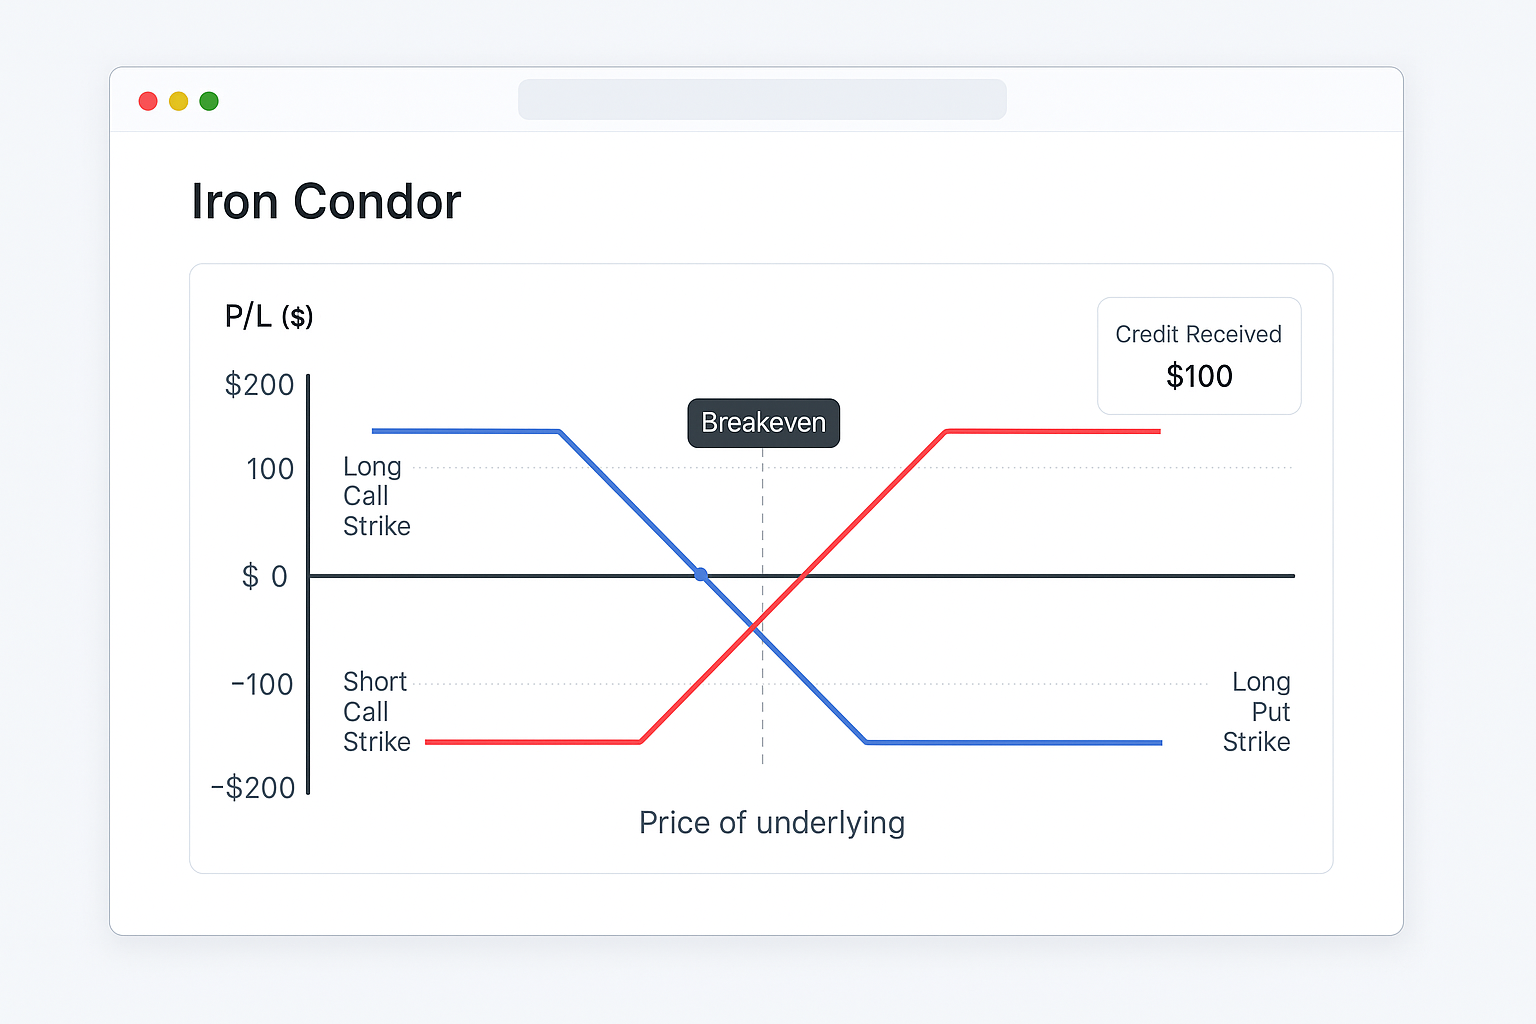Click the yellow minimize window button

178,101
